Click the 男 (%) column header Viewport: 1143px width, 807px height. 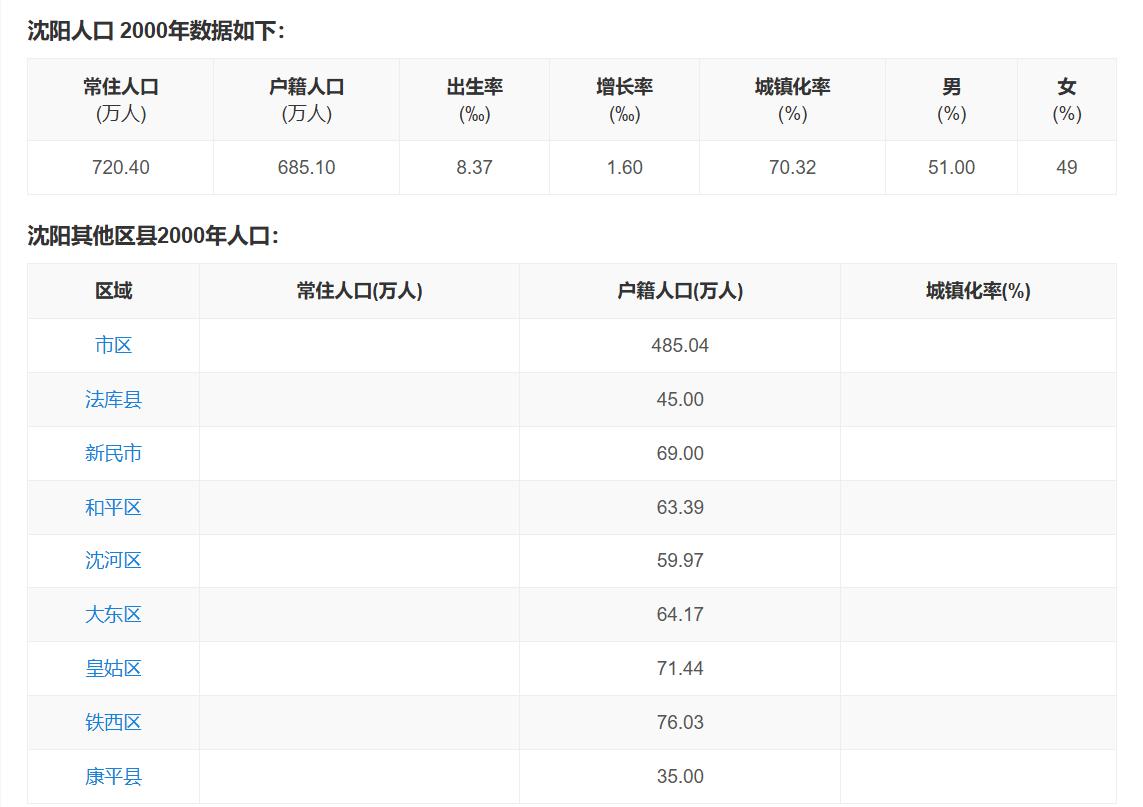951,100
